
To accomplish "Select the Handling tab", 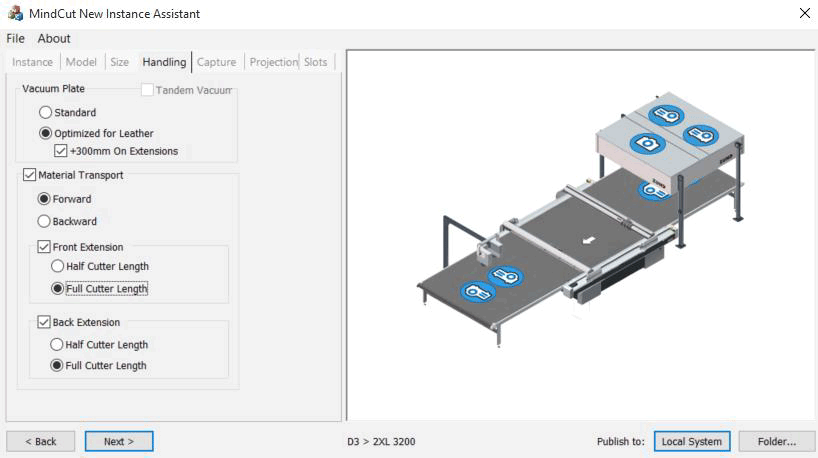I will 164,62.
